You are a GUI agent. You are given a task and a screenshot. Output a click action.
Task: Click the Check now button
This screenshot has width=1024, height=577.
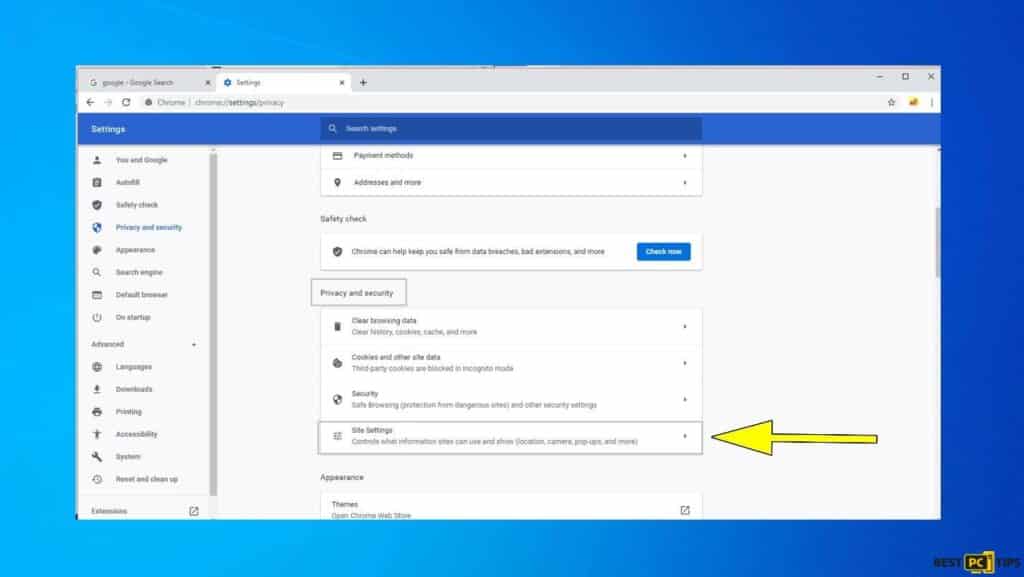[x=664, y=252]
